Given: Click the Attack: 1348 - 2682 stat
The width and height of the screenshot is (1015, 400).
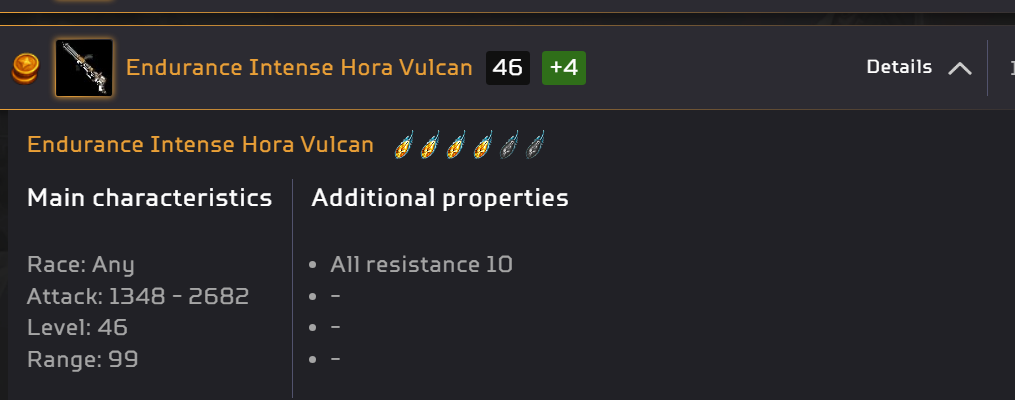Looking at the screenshot, I should [138, 296].
